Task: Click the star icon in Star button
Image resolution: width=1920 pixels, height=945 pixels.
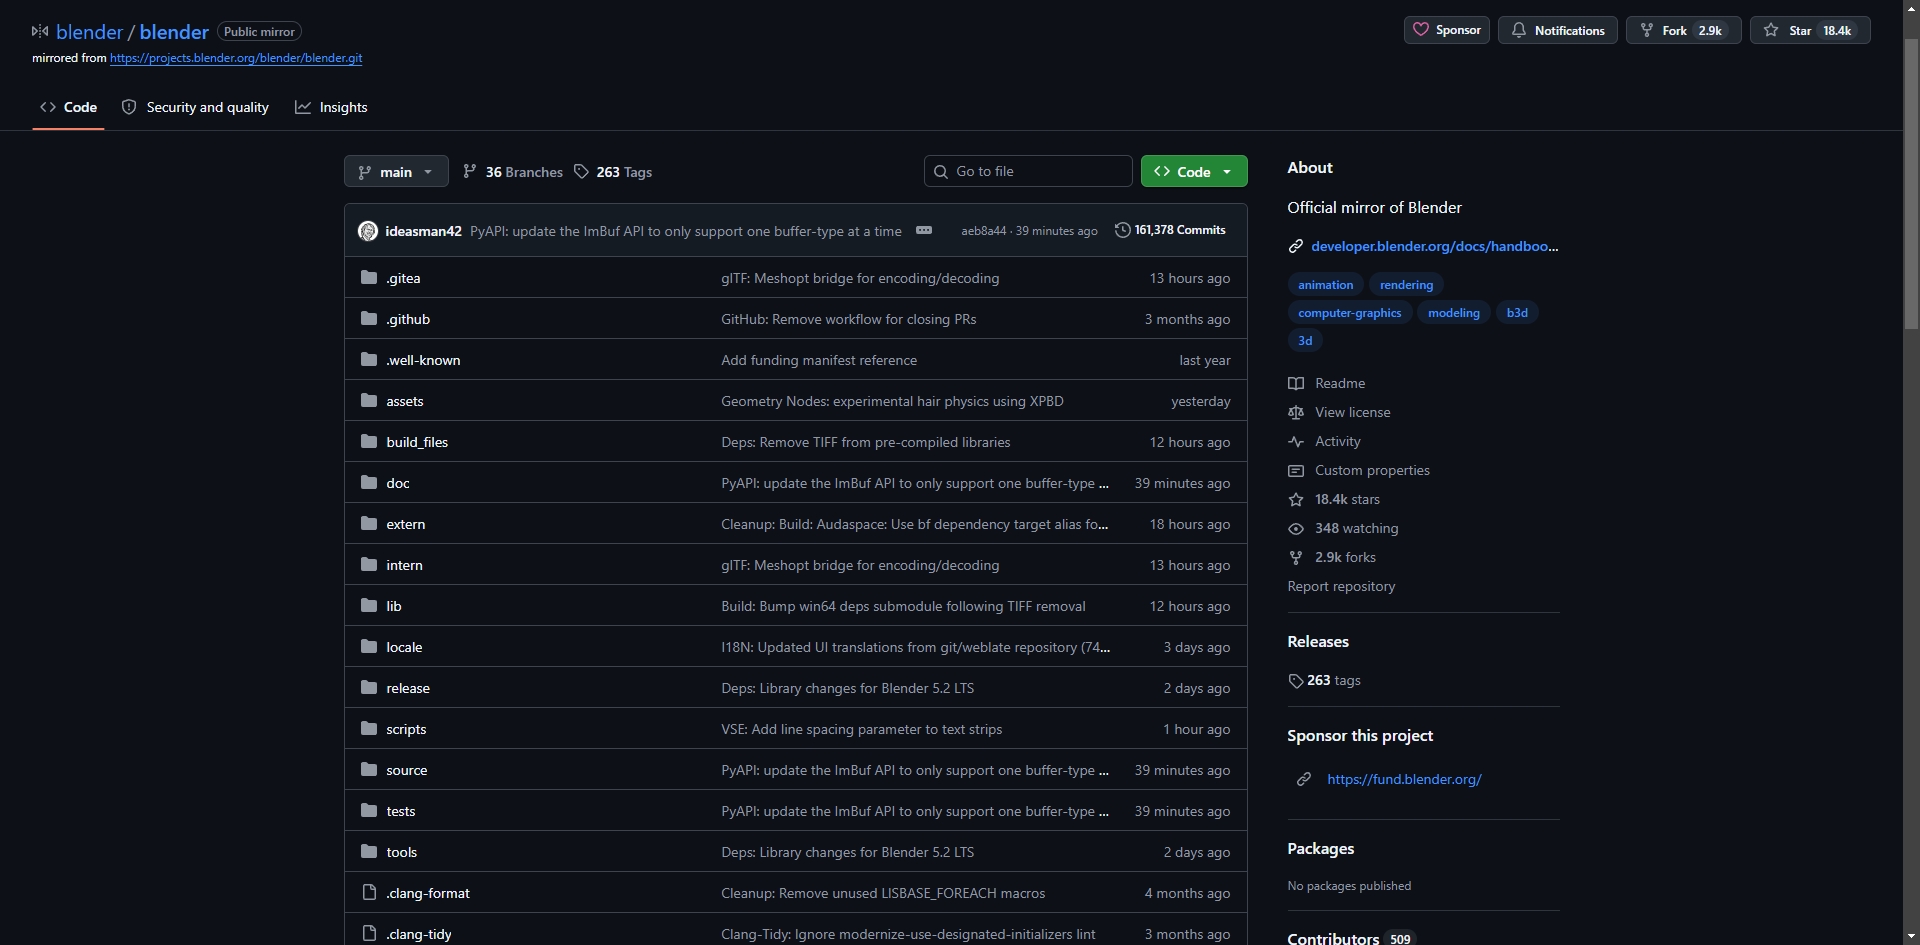Action: (1771, 30)
